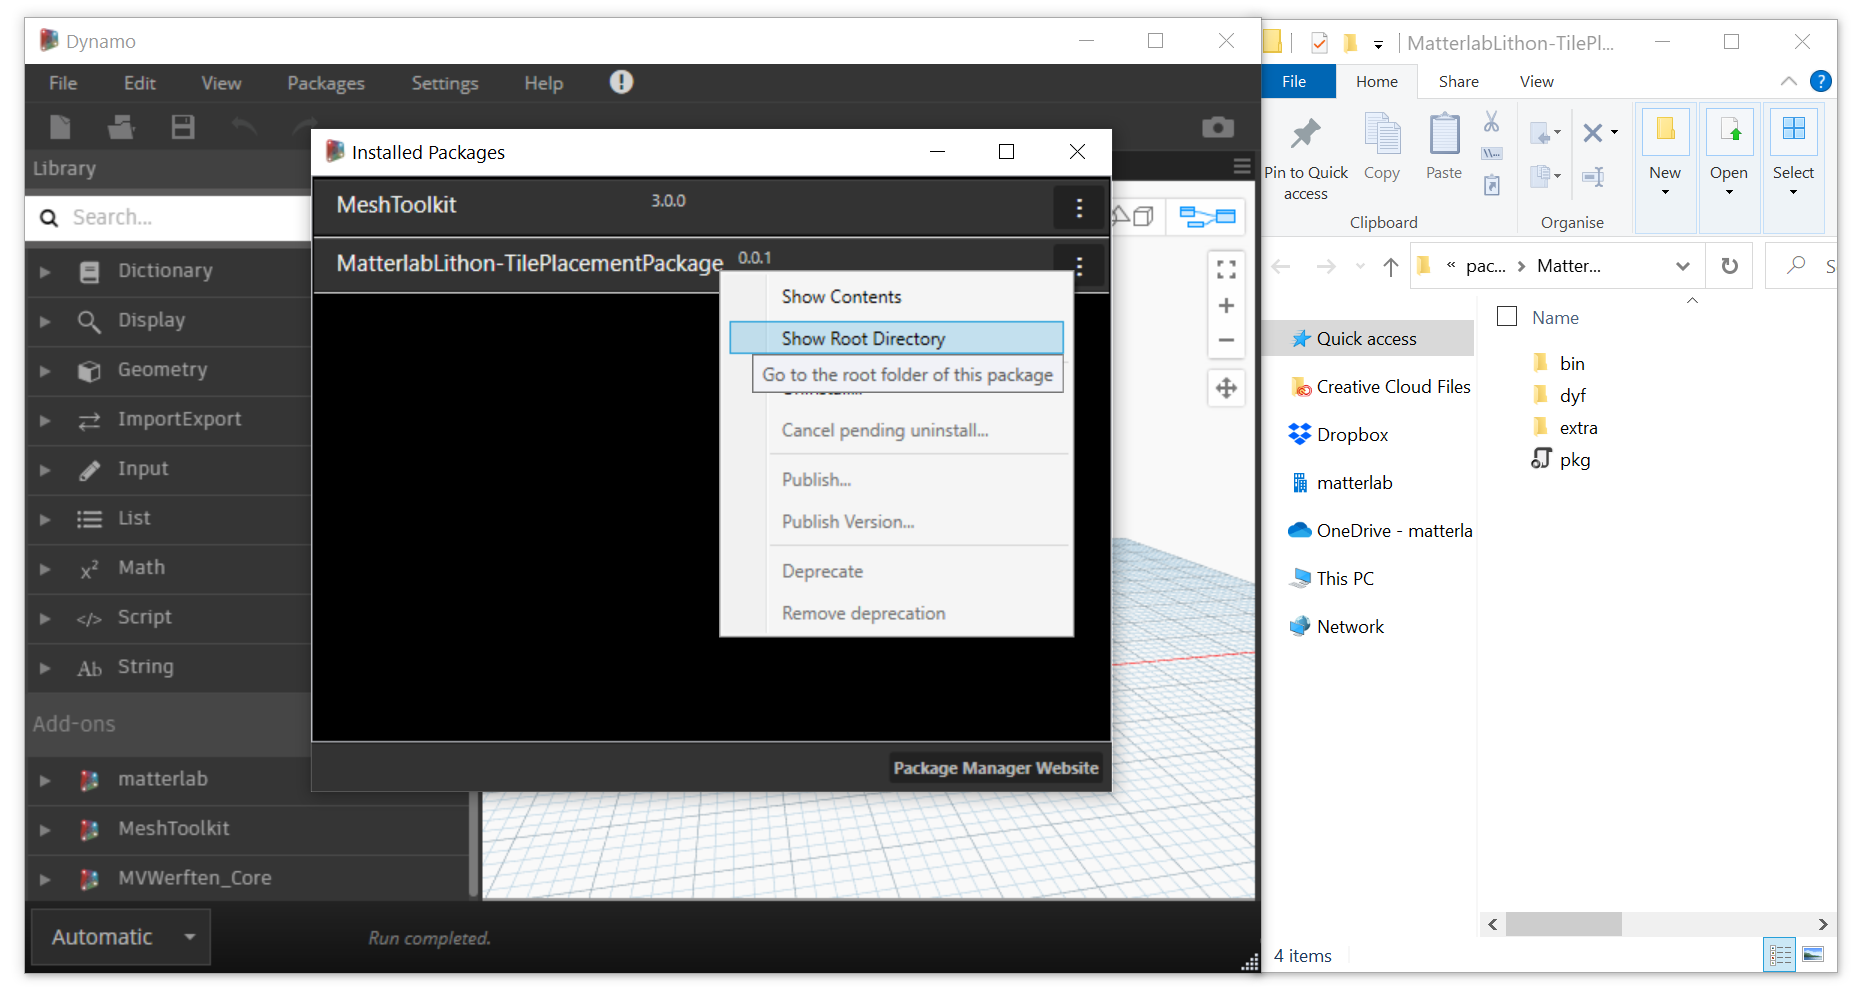Switch Explorer to large thumbnails view

point(1812,955)
